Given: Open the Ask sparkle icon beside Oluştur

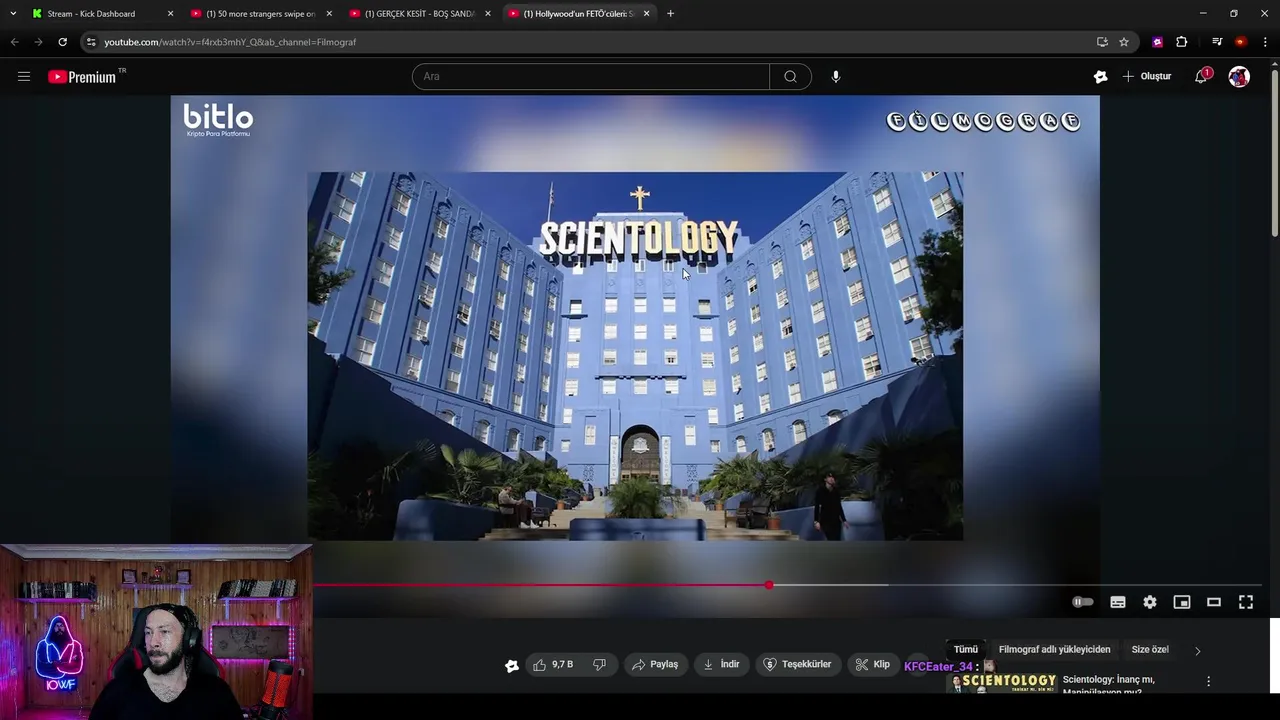Looking at the screenshot, I should click(1100, 77).
